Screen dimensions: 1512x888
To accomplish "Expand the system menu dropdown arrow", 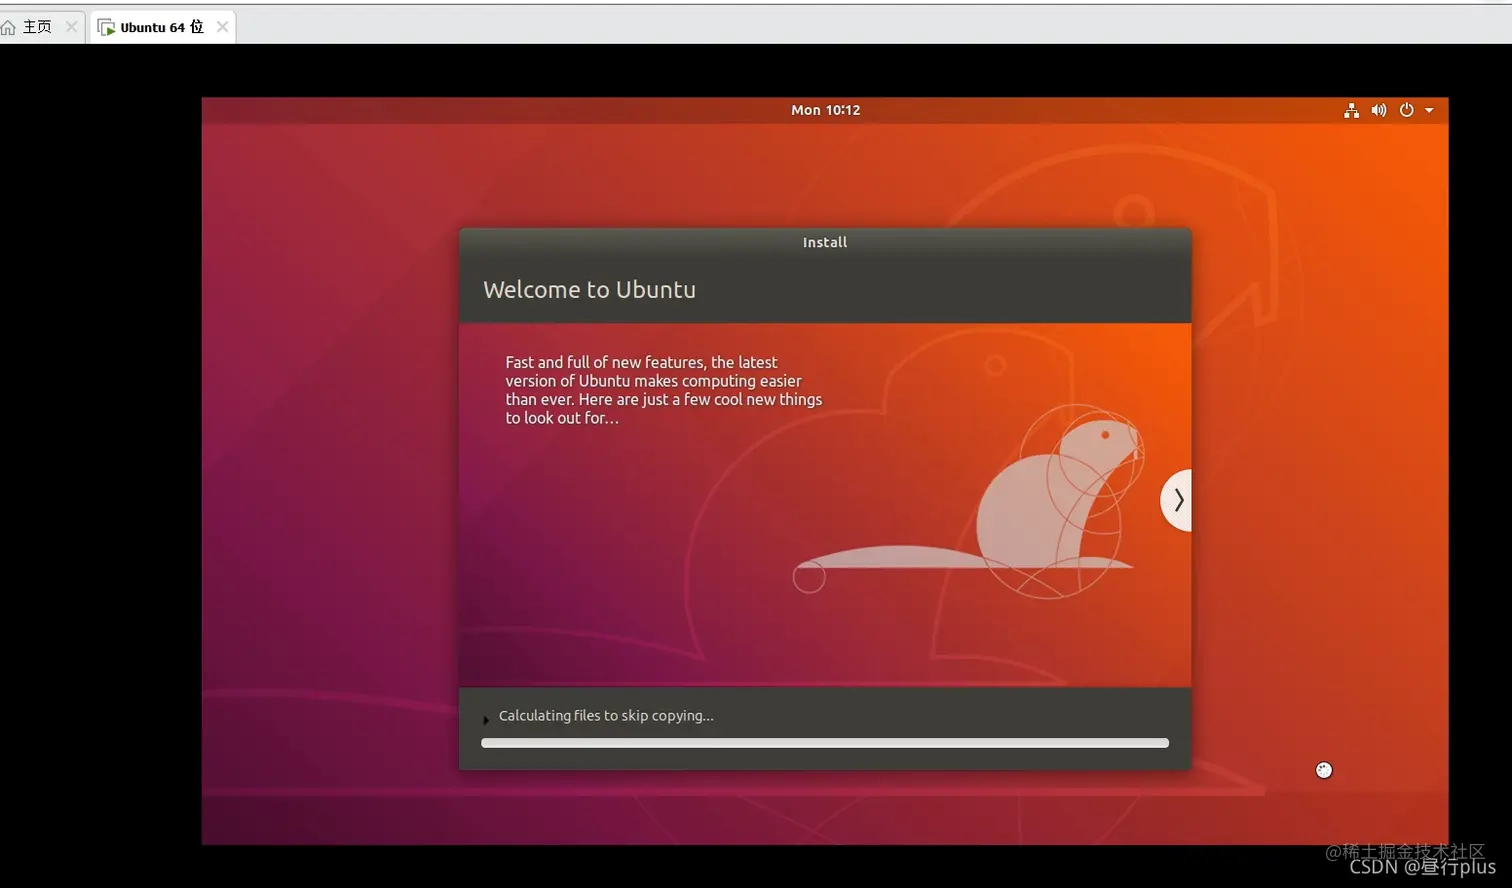I will point(1429,110).
